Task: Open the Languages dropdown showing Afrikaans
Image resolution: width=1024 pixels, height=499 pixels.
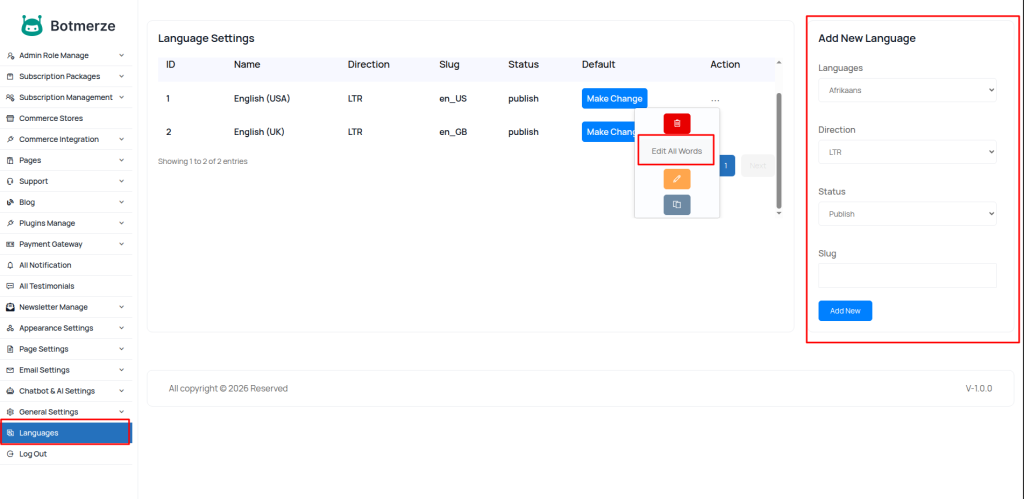Action: 907,90
